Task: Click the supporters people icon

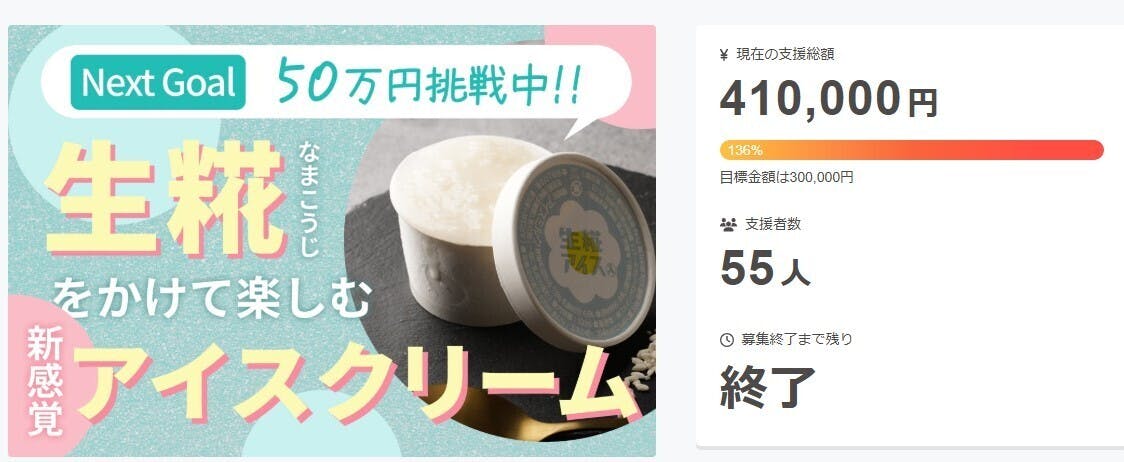Action: click(x=728, y=225)
